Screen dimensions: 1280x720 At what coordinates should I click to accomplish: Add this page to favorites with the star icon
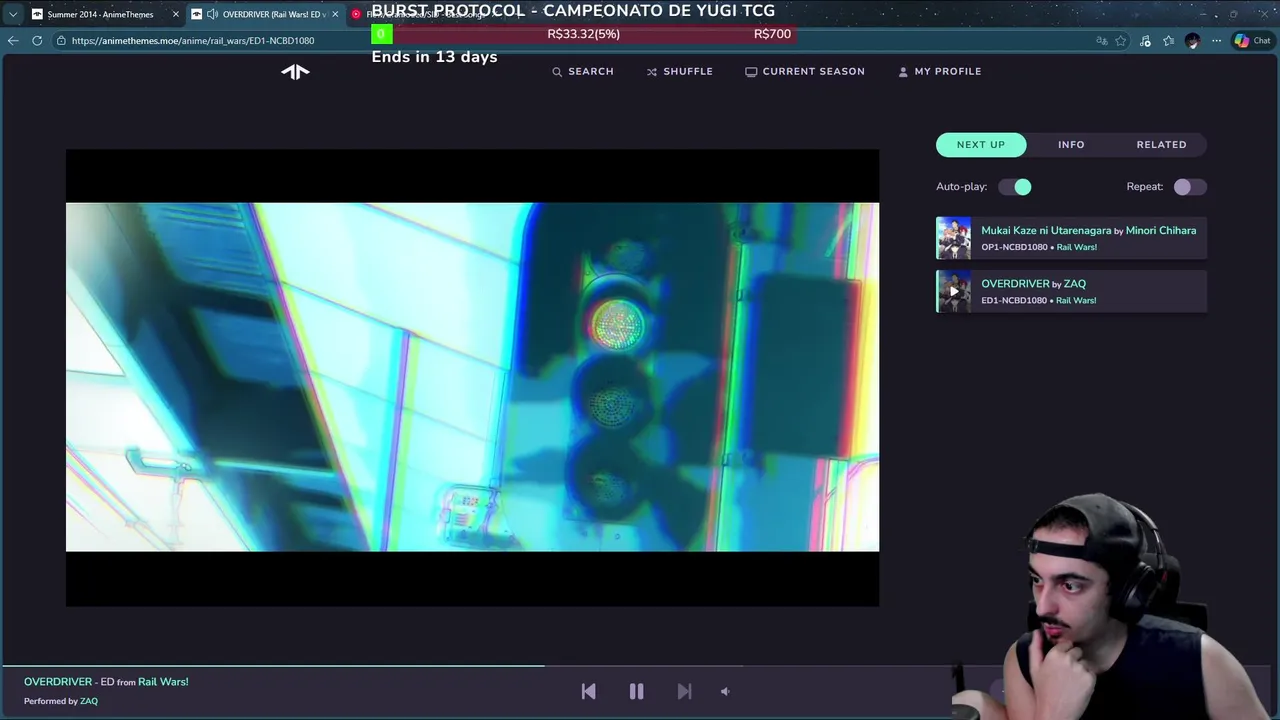[1121, 41]
